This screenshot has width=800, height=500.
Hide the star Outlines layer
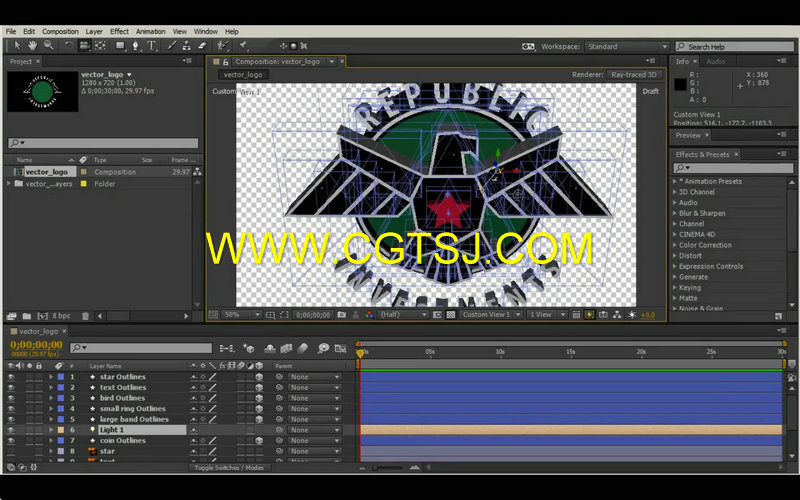pyautogui.click(x=11, y=377)
